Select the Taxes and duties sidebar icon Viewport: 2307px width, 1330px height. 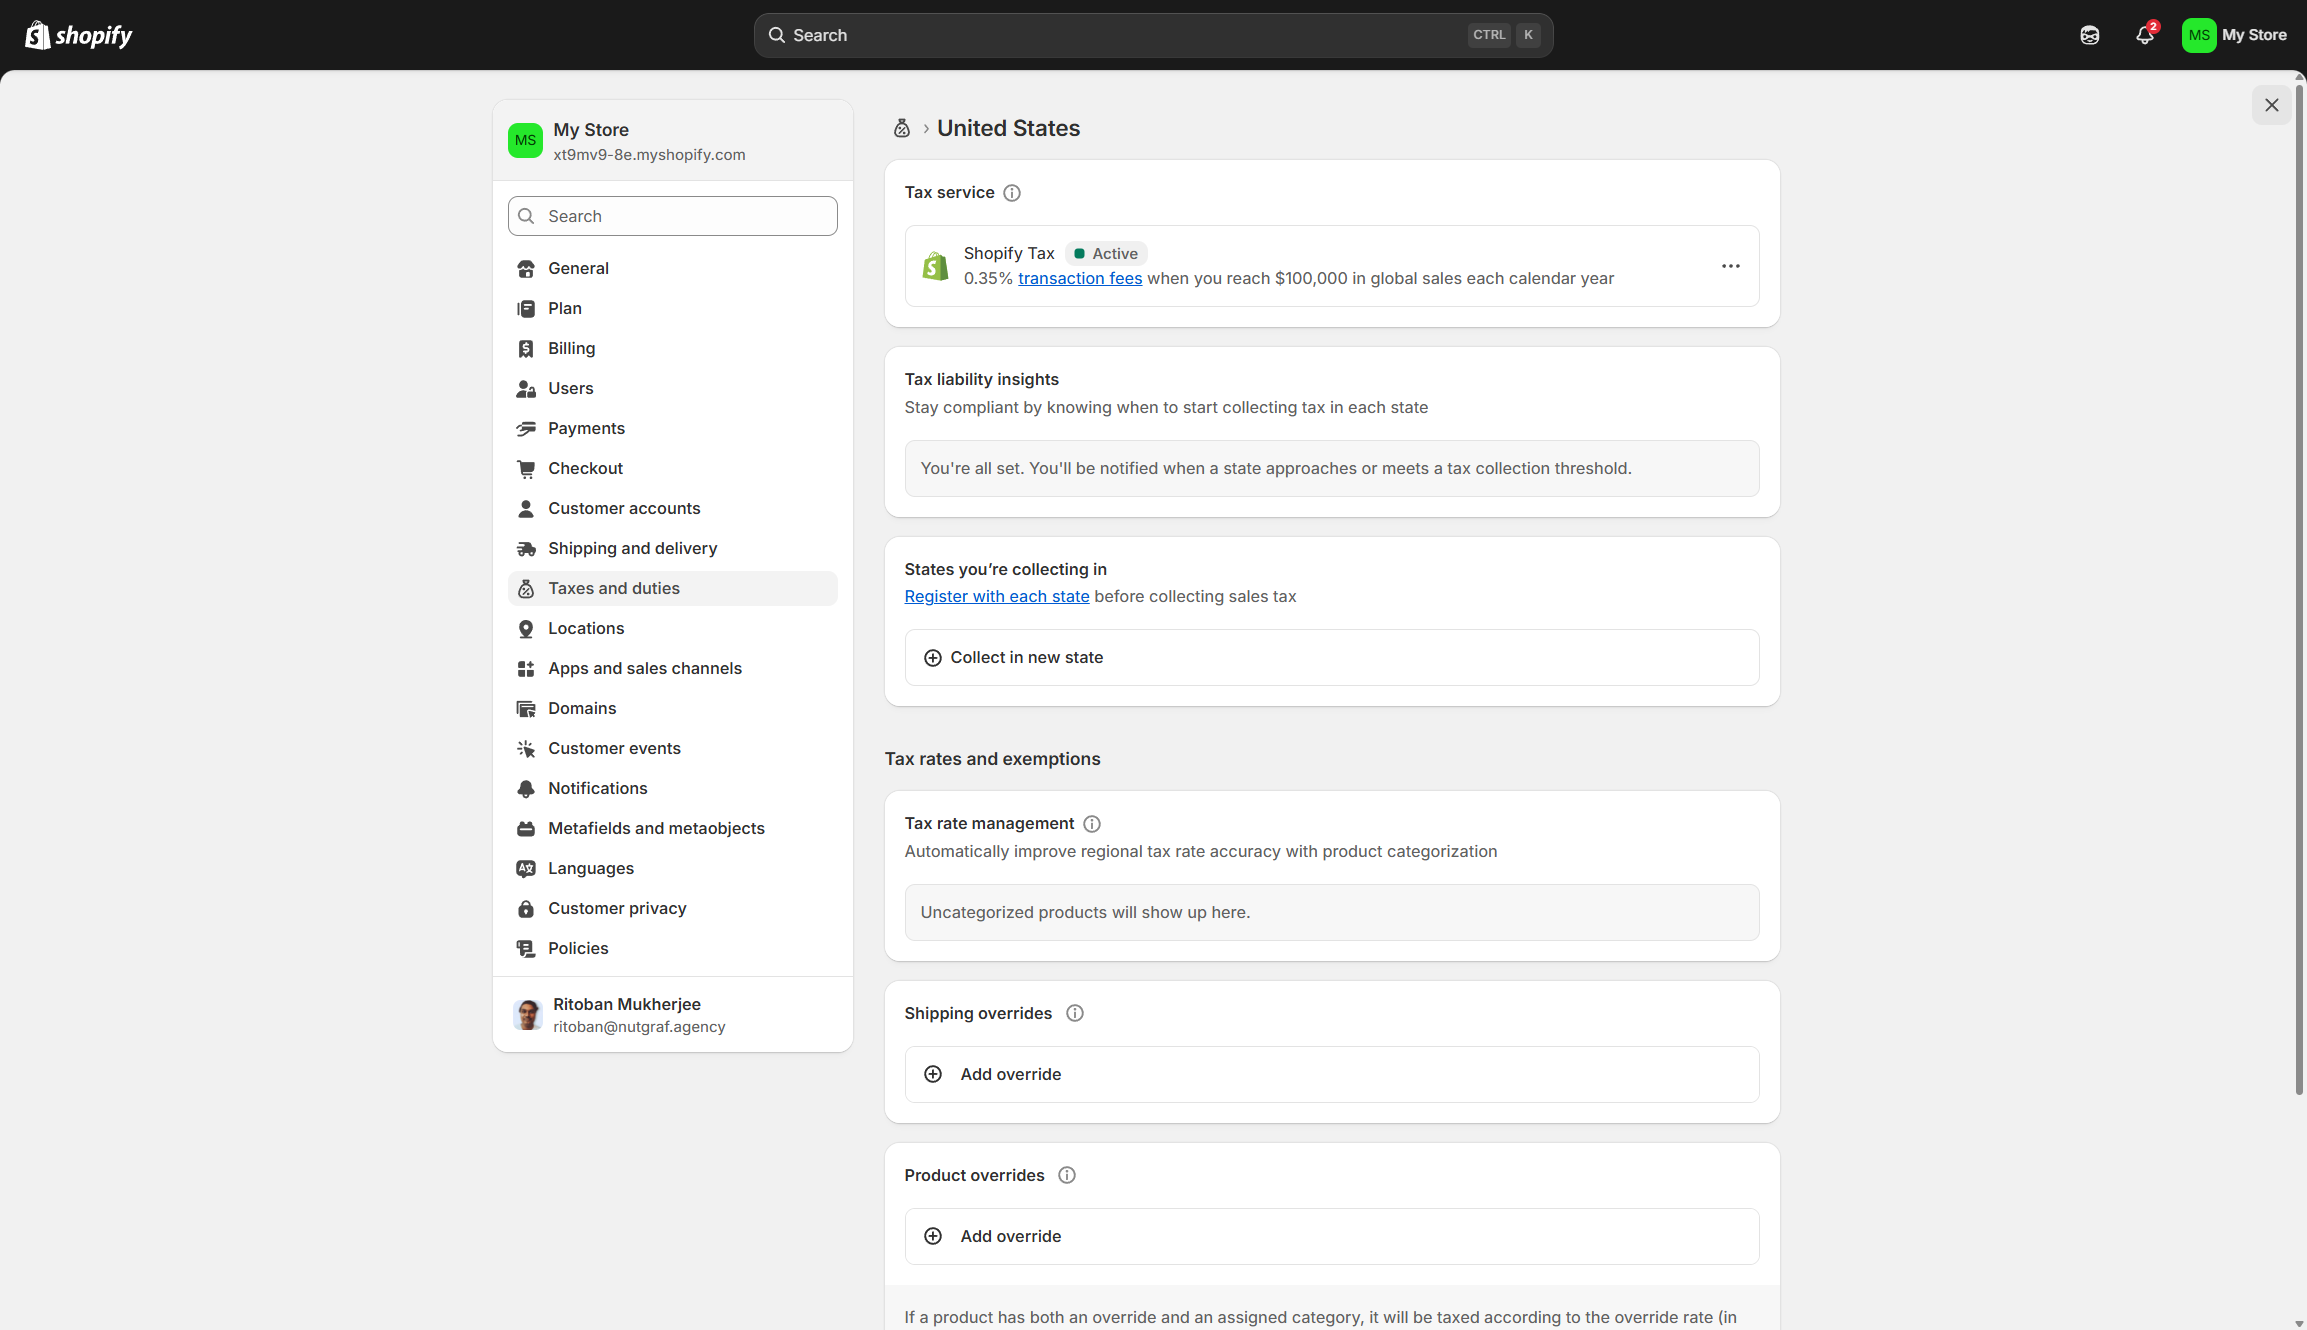(x=527, y=588)
